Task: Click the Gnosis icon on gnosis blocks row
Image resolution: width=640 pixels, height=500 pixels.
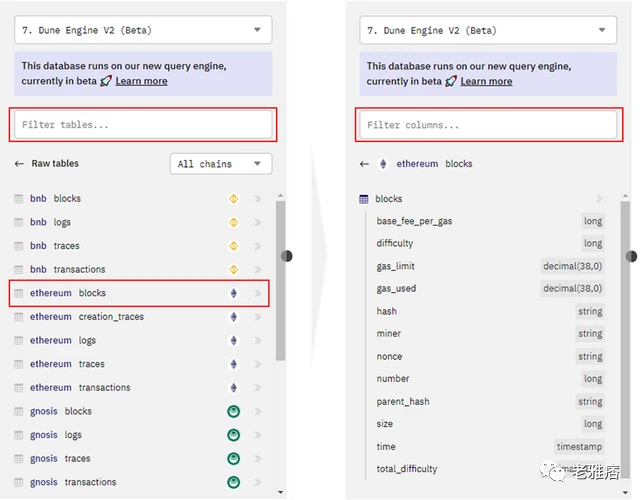Action: point(233,411)
